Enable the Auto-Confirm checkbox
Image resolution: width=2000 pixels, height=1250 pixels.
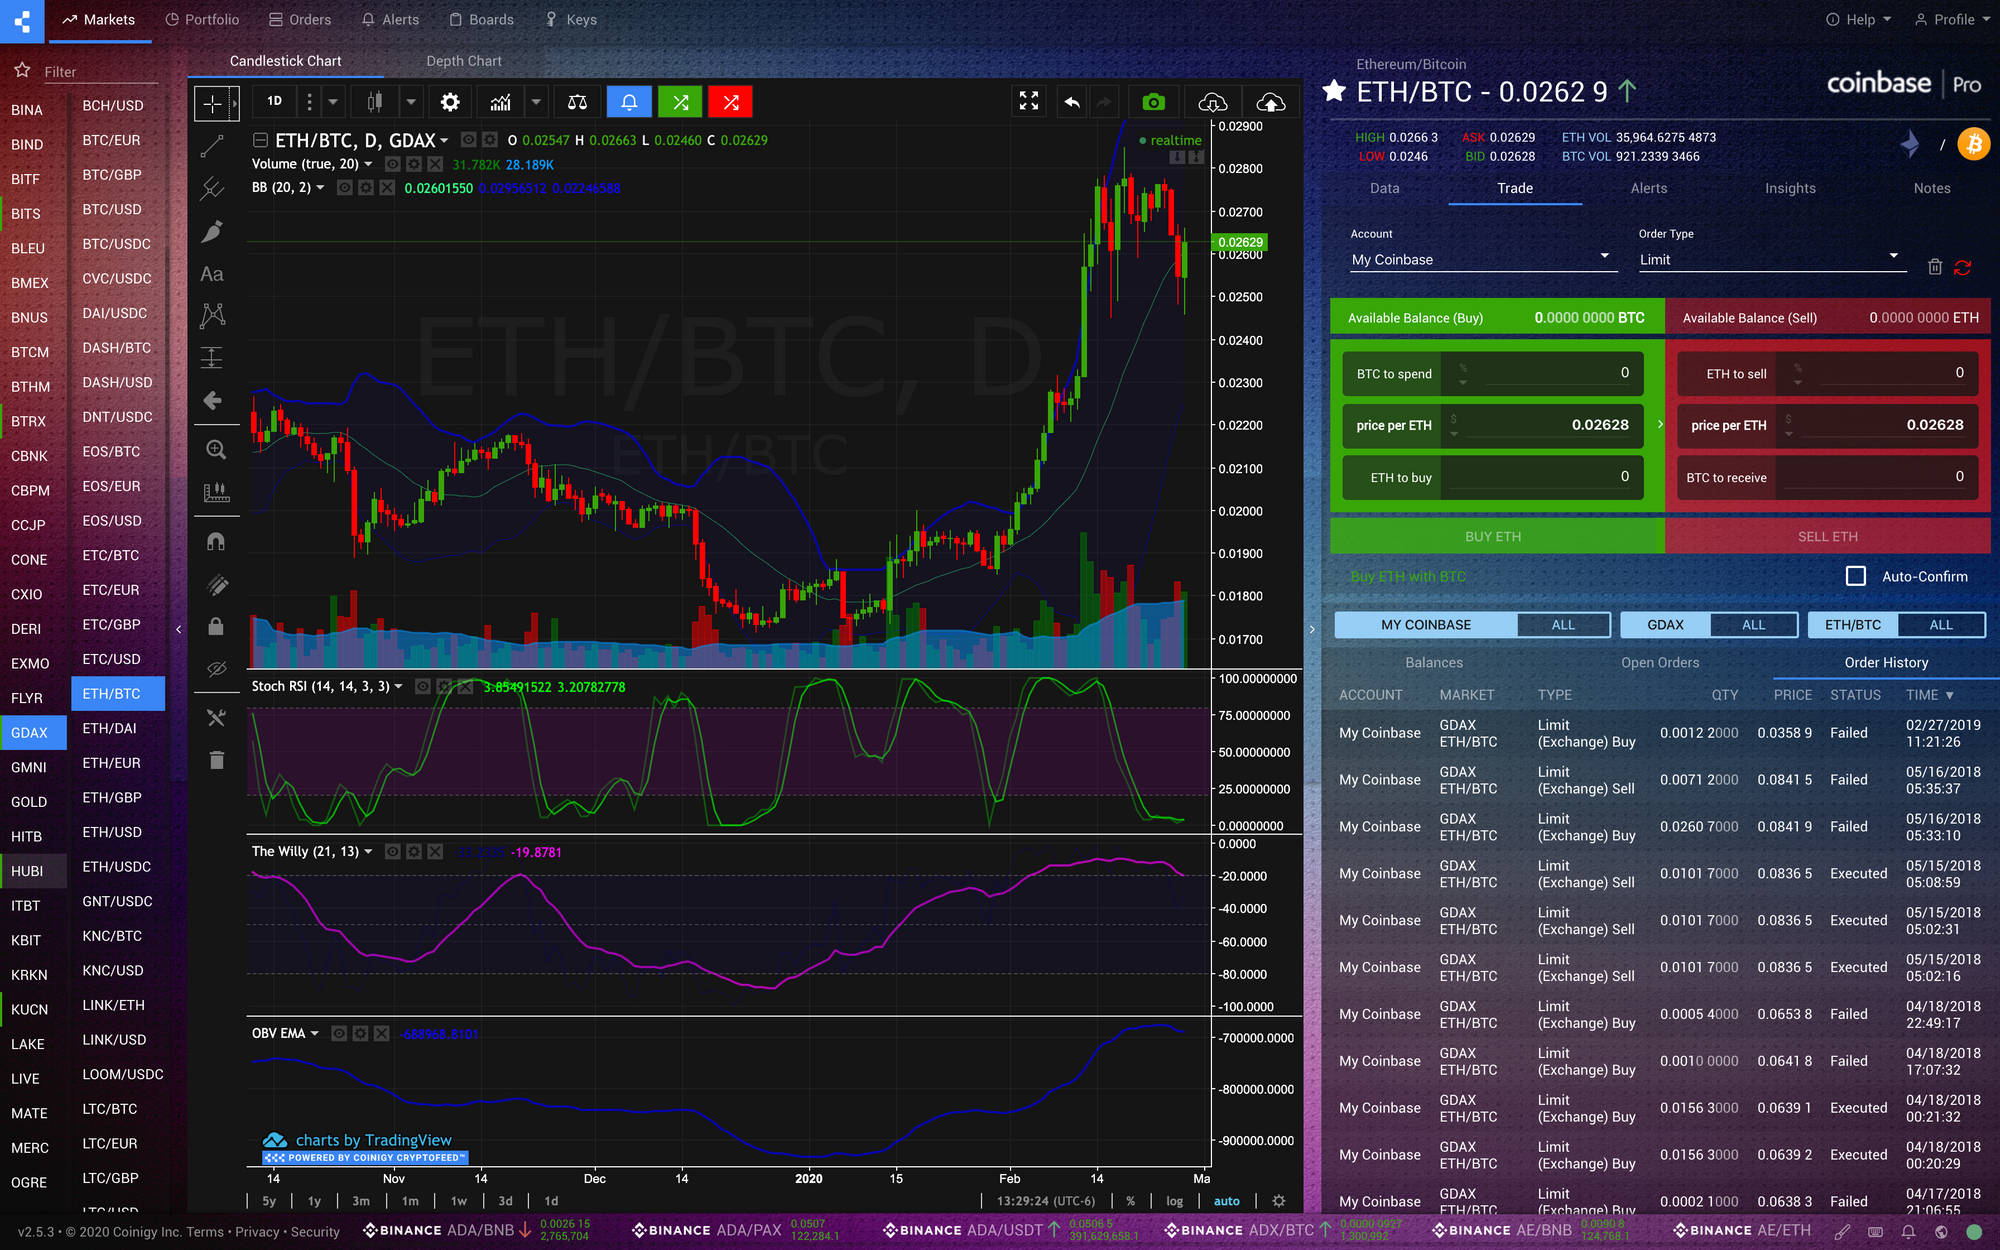[1856, 576]
